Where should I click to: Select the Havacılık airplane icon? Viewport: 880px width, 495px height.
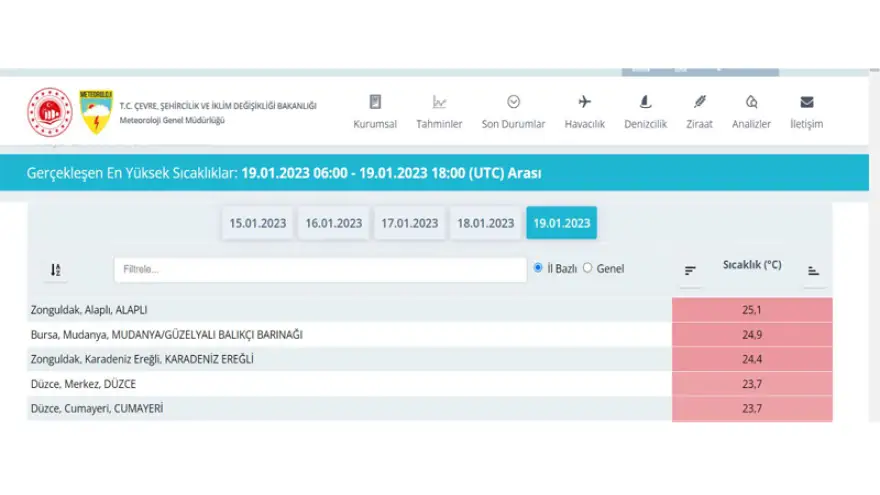tap(585, 102)
